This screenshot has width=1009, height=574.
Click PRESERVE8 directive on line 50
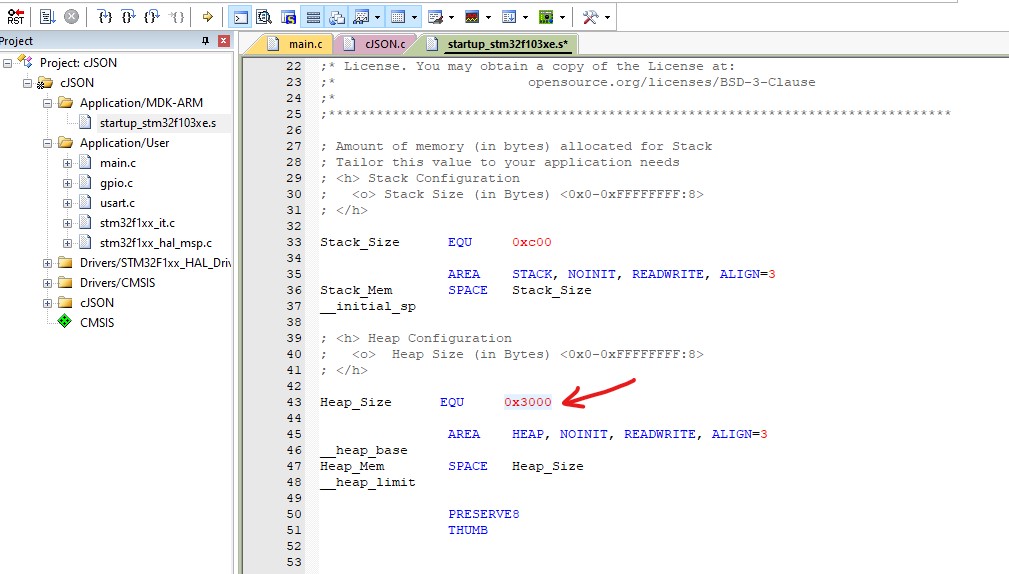coord(484,514)
